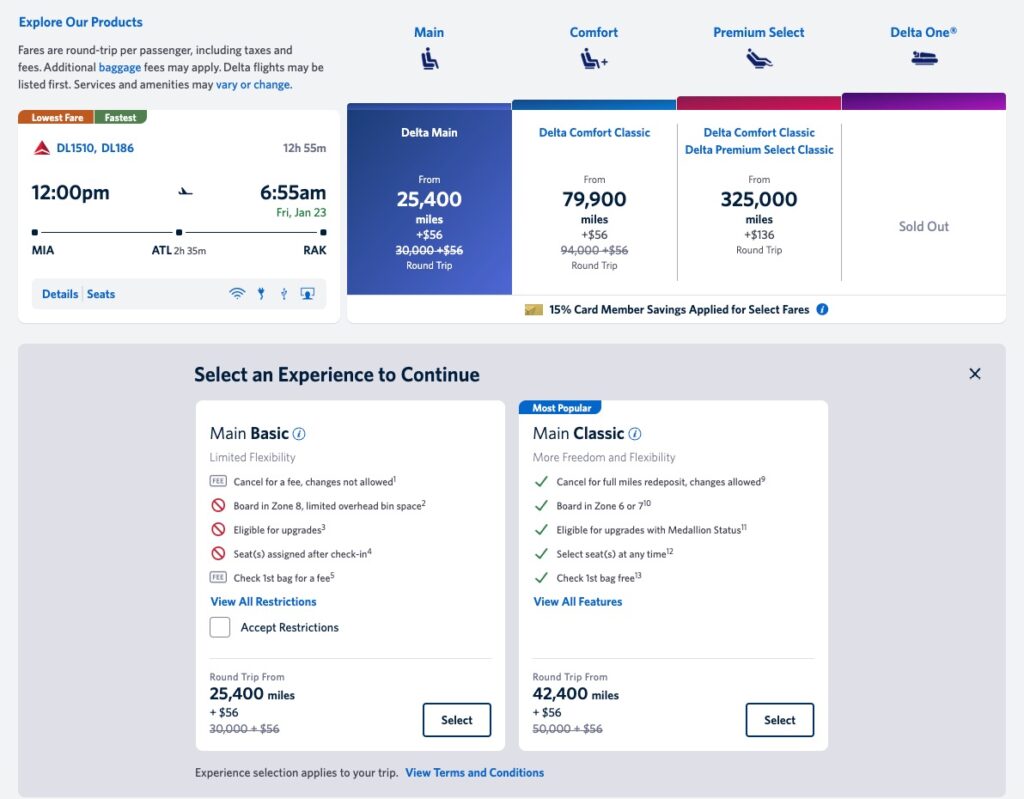Click the Premium Select recliner icon
1024x799 pixels.
click(x=759, y=59)
